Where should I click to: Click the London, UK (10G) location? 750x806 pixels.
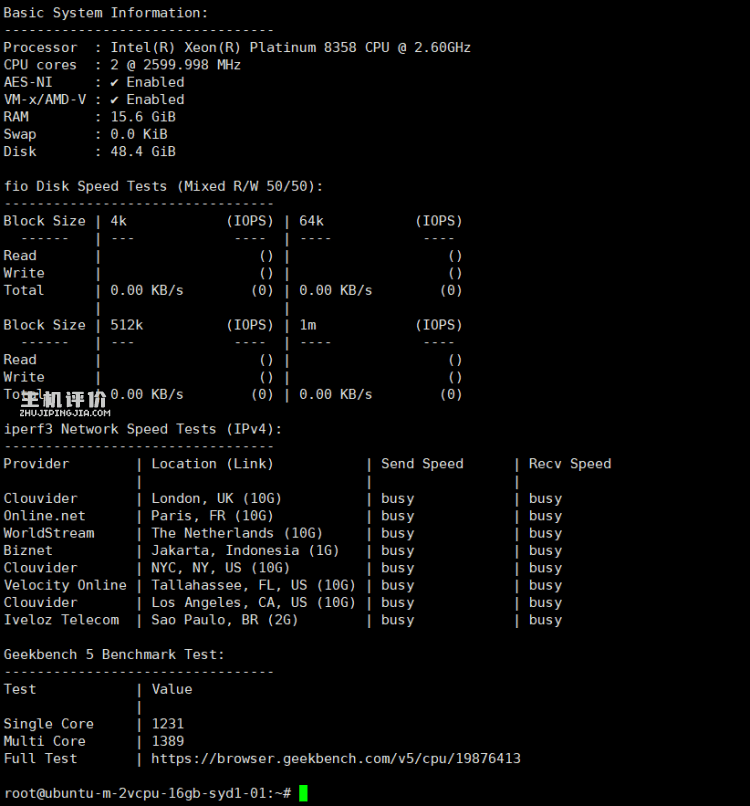(x=217, y=498)
